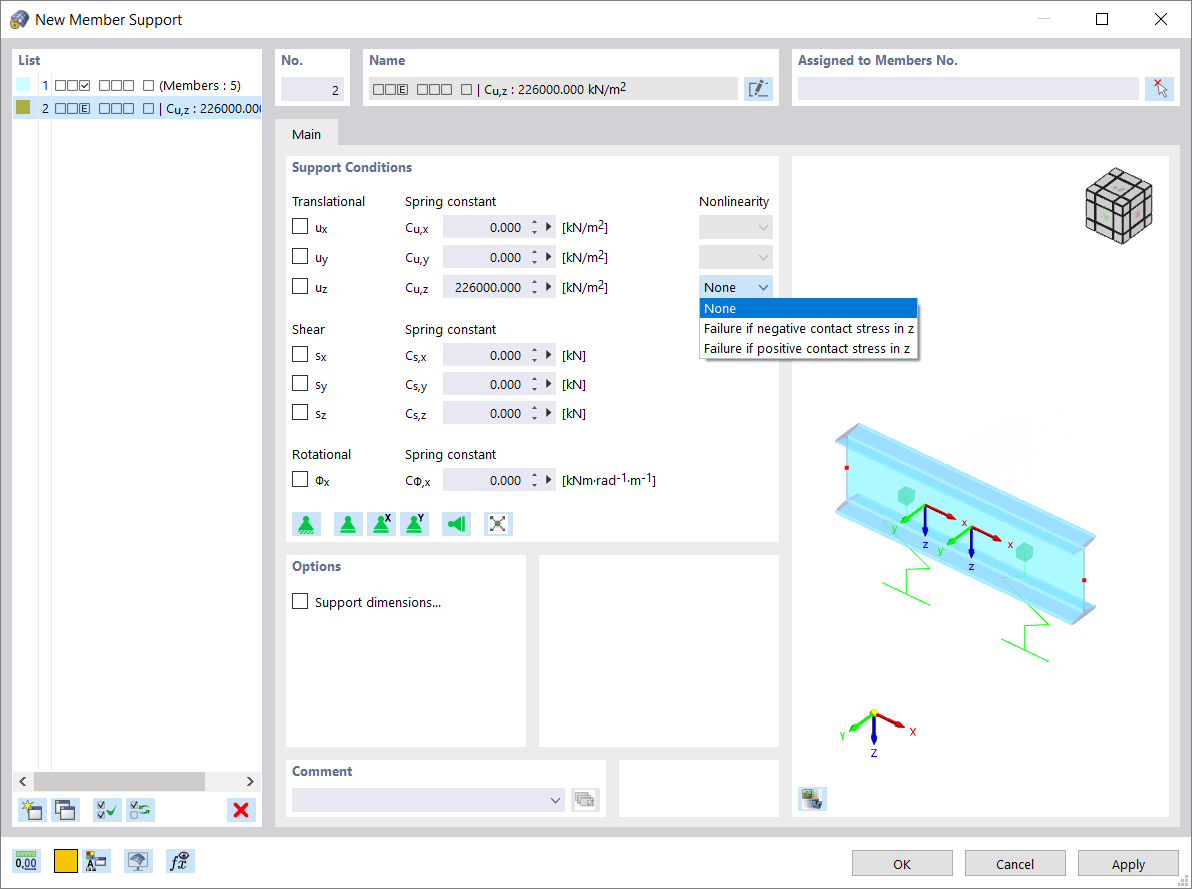Expand the Cu,x spring constant arrow menu
The height and width of the screenshot is (889, 1192).
[548, 227]
